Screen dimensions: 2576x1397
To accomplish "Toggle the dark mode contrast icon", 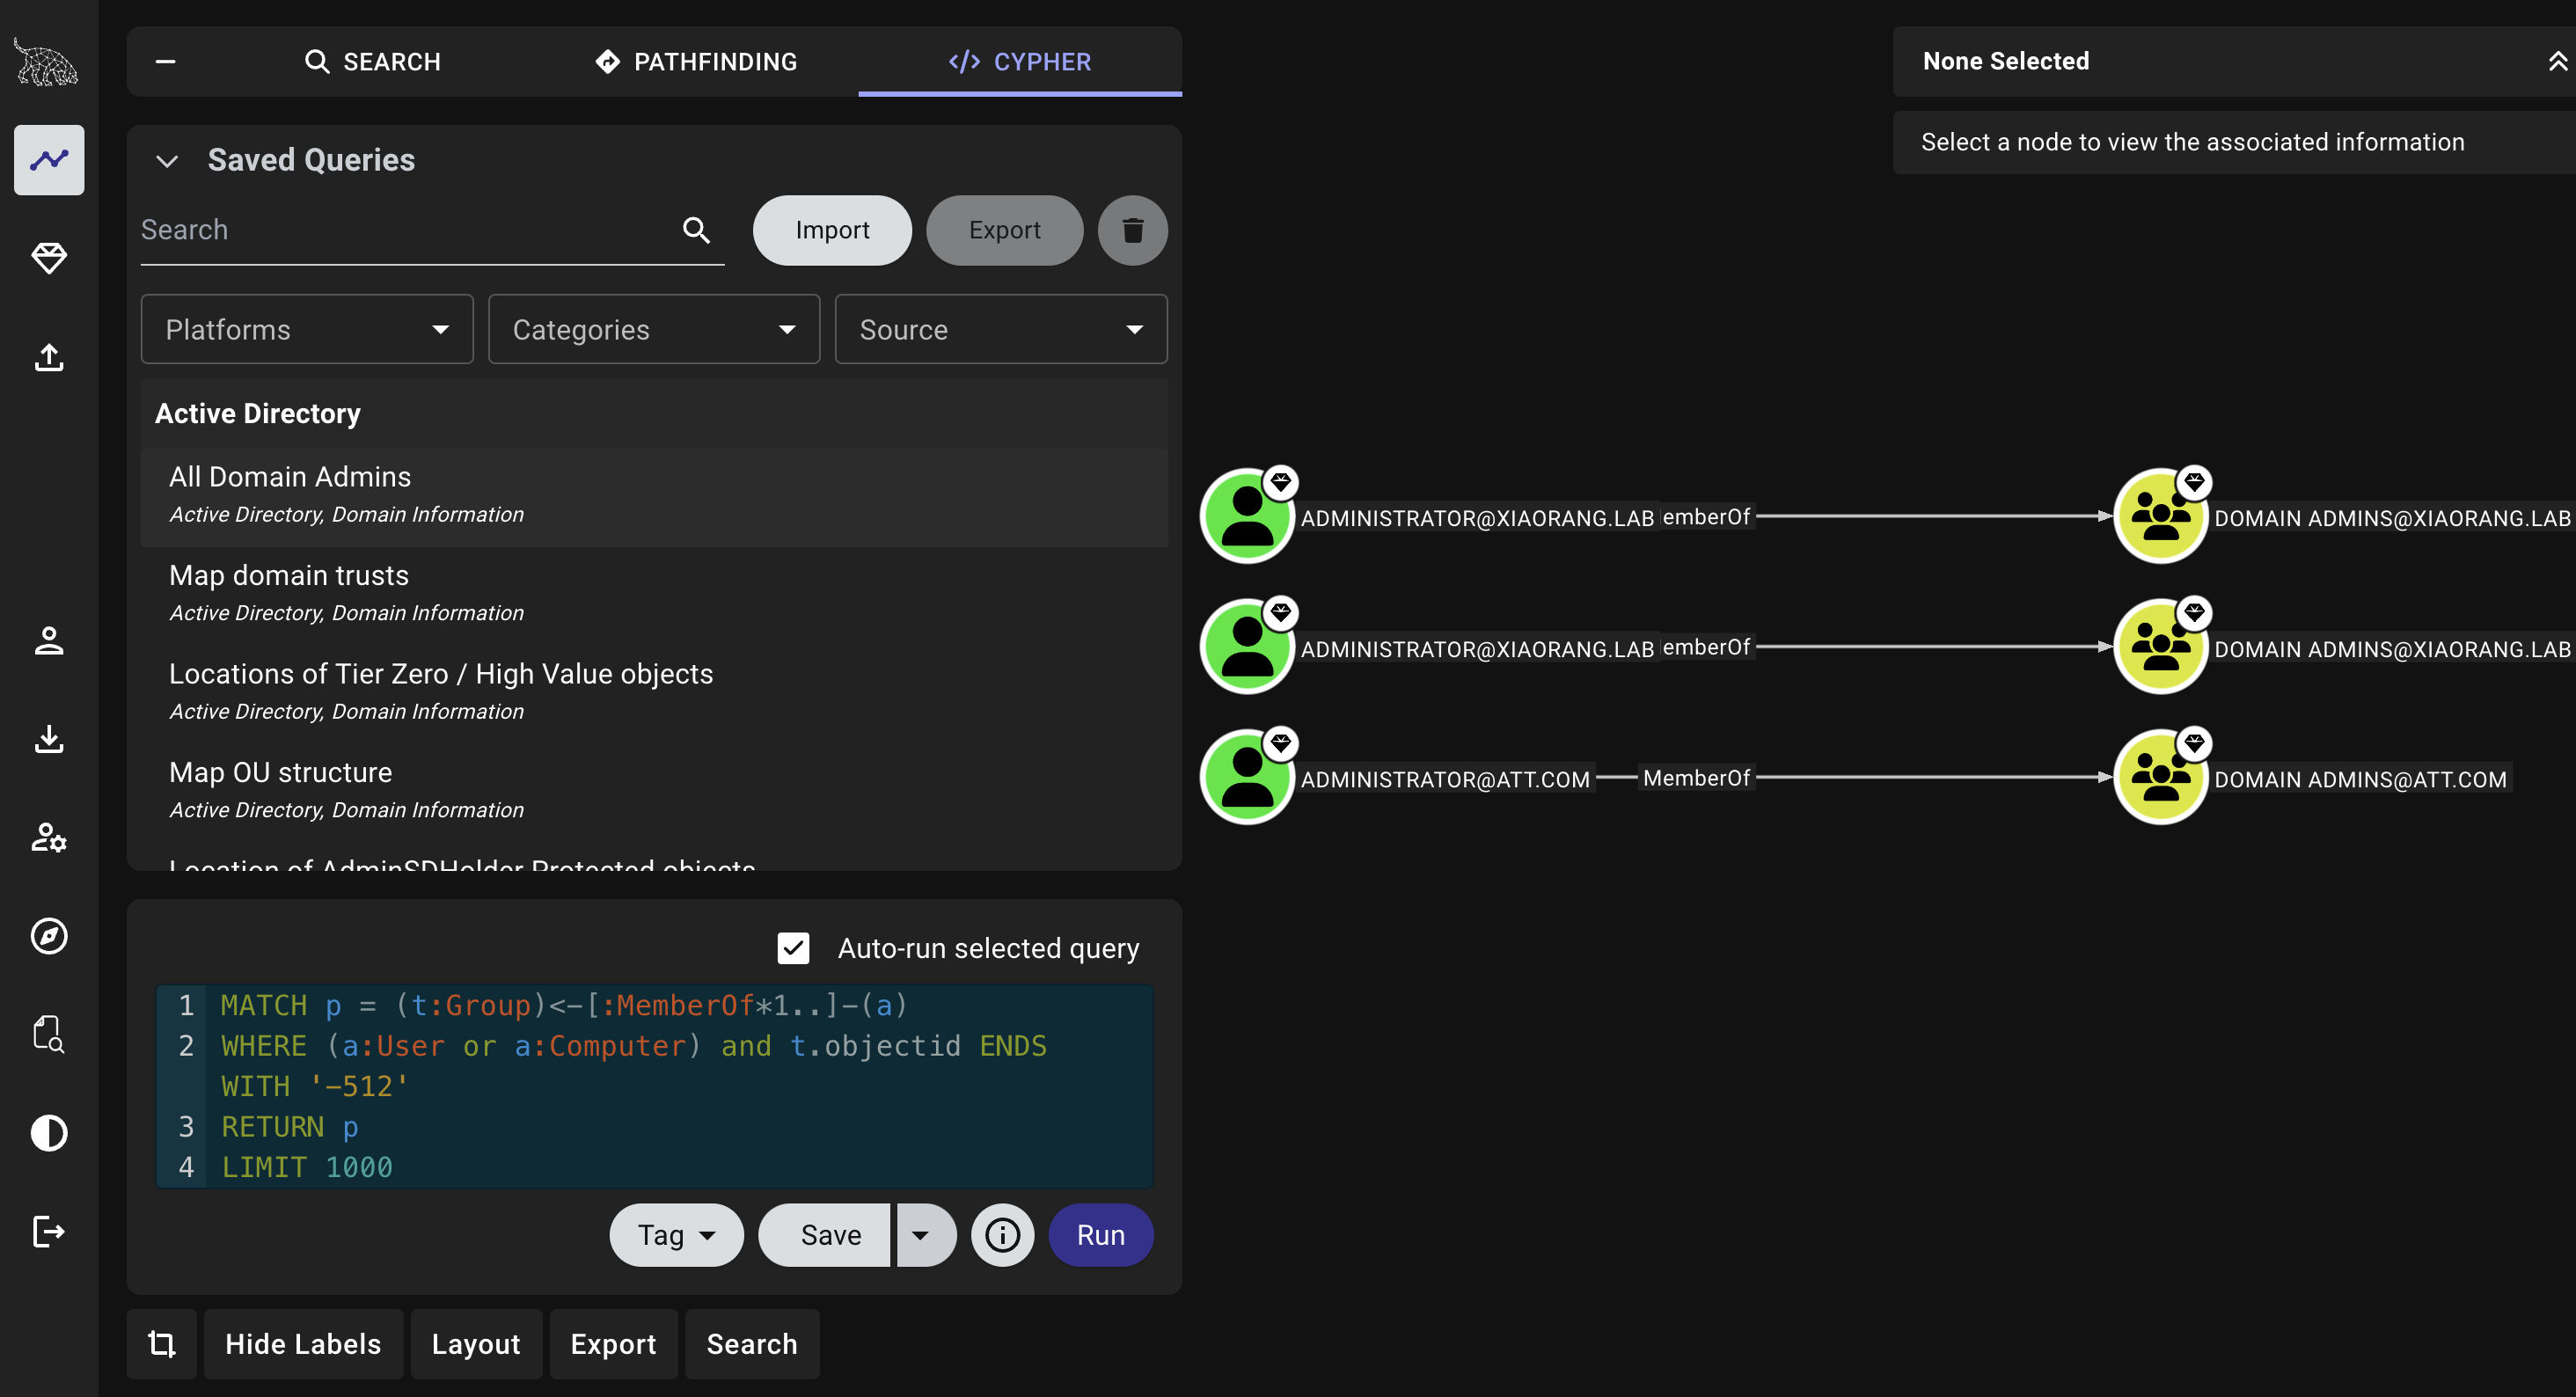I will pos(49,1133).
